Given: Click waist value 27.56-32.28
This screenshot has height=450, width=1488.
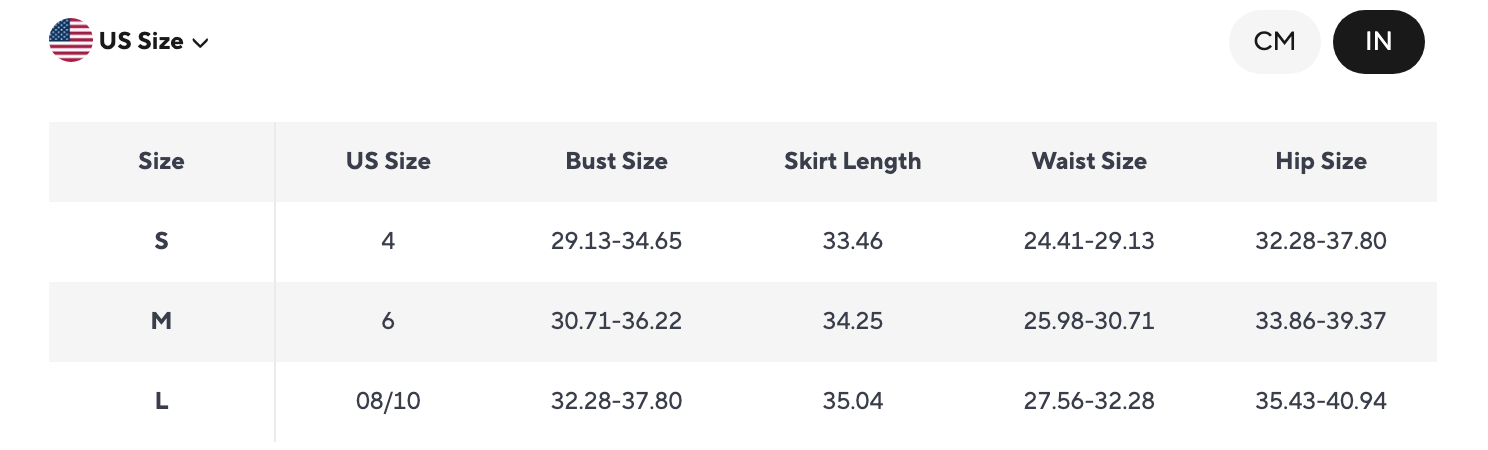Looking at the screenshot, I should [1089, 401].
